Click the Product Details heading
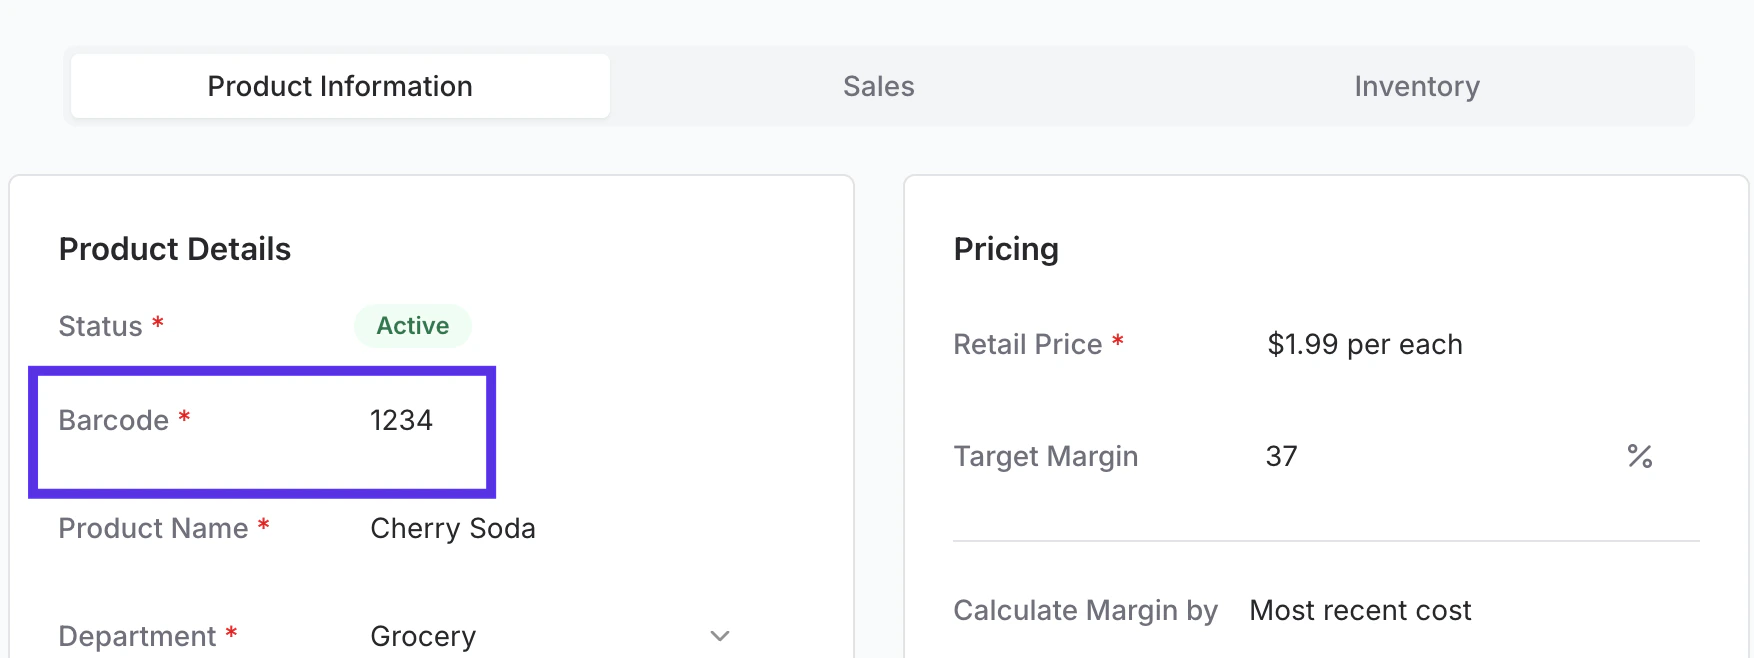 coord(175,249)
